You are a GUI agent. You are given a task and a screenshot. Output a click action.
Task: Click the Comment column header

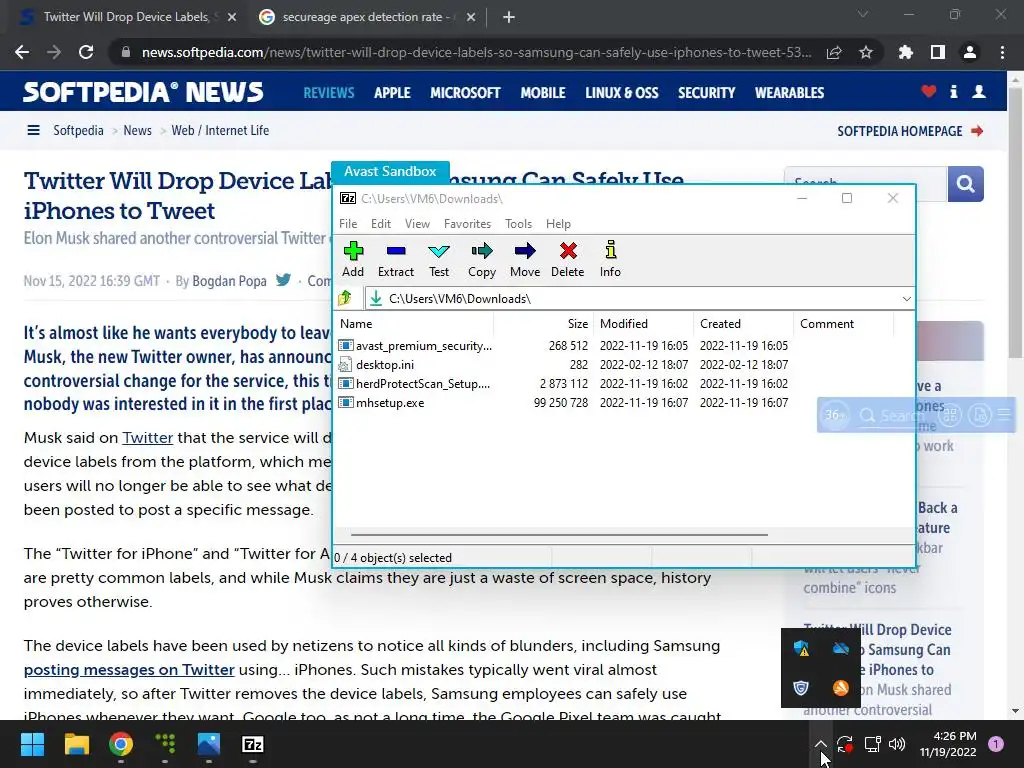843,323
